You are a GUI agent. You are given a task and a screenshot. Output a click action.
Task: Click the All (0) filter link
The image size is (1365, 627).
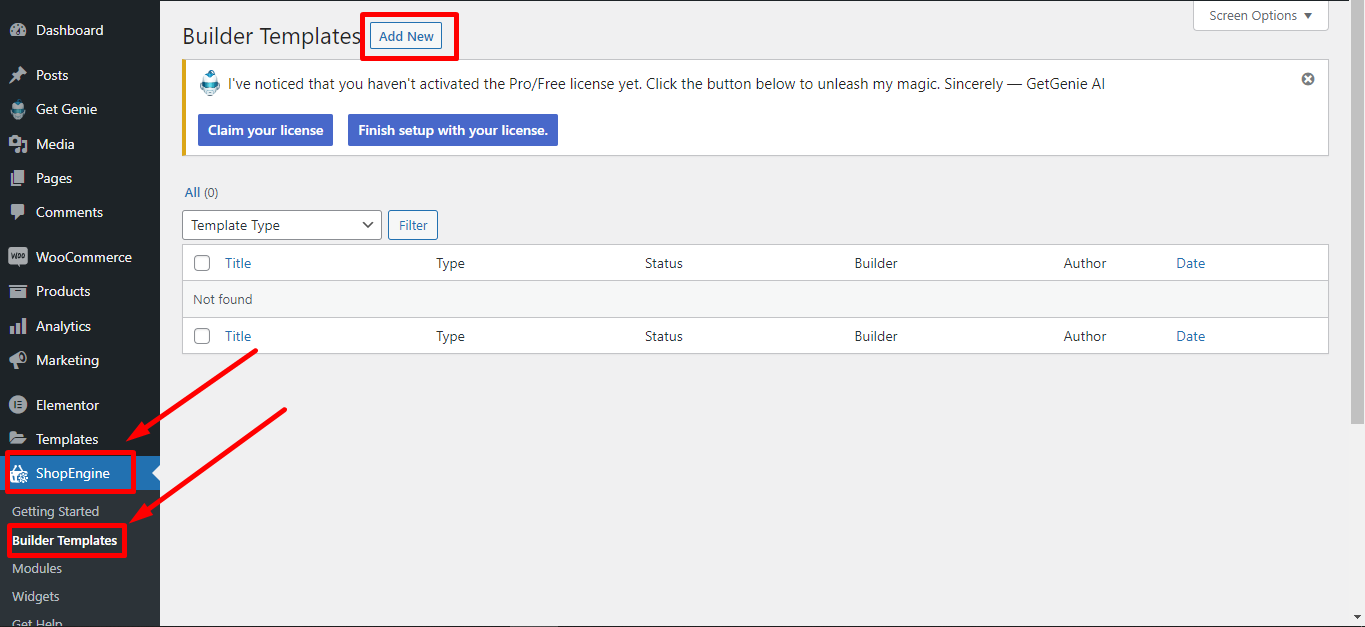point(201,192)
